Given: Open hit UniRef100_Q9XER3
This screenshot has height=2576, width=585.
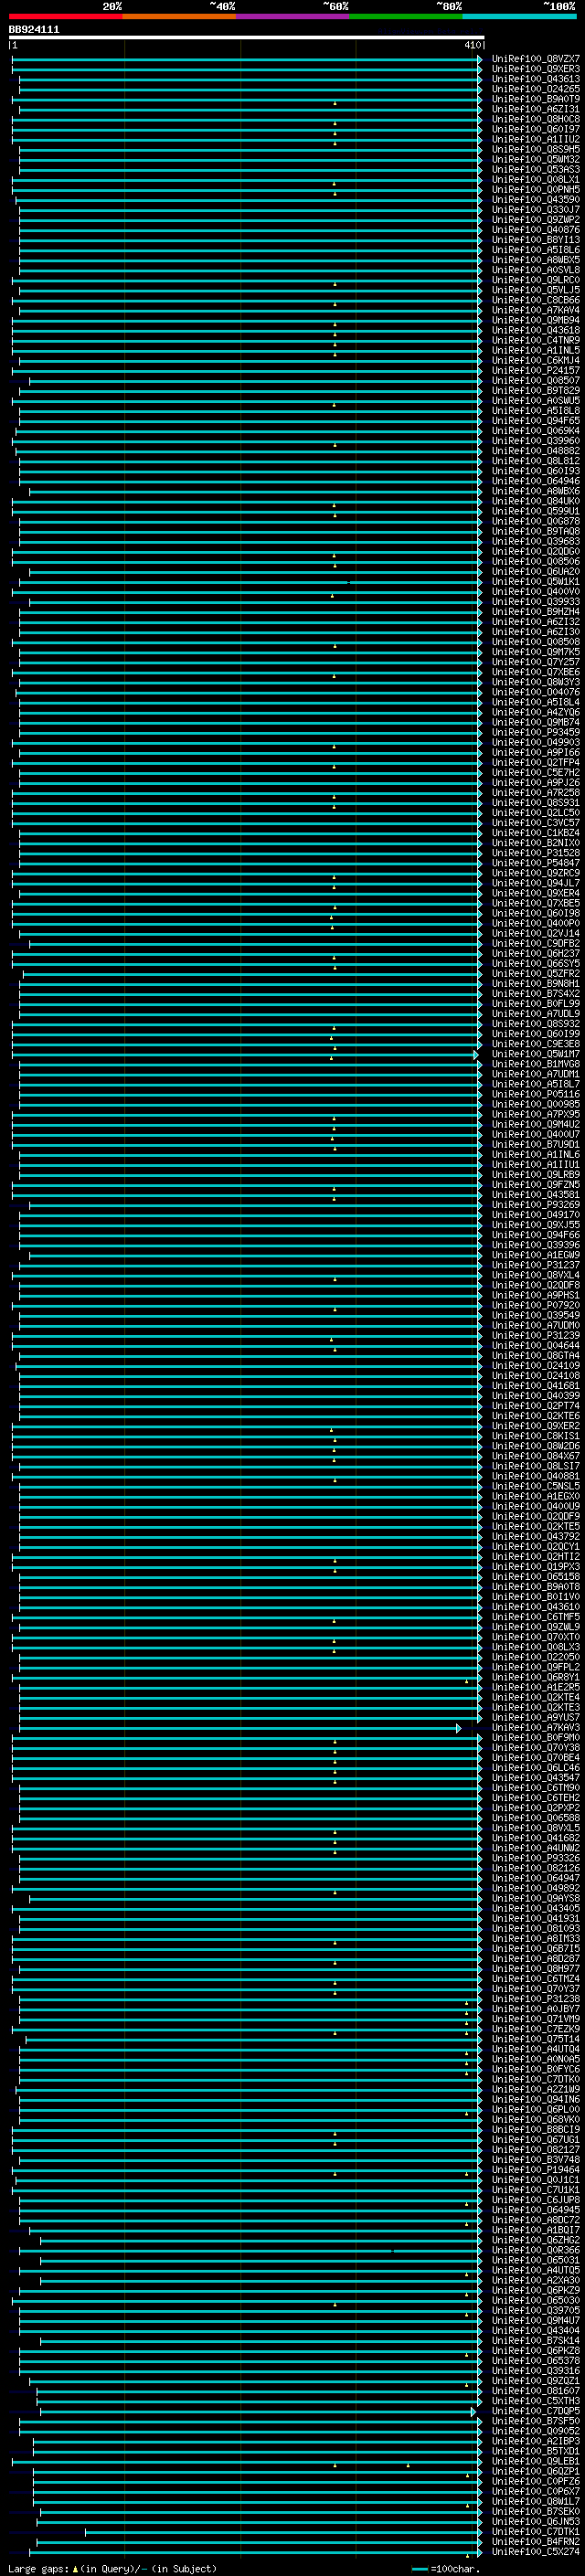Looking at the screenshot, I should point(536,69).
